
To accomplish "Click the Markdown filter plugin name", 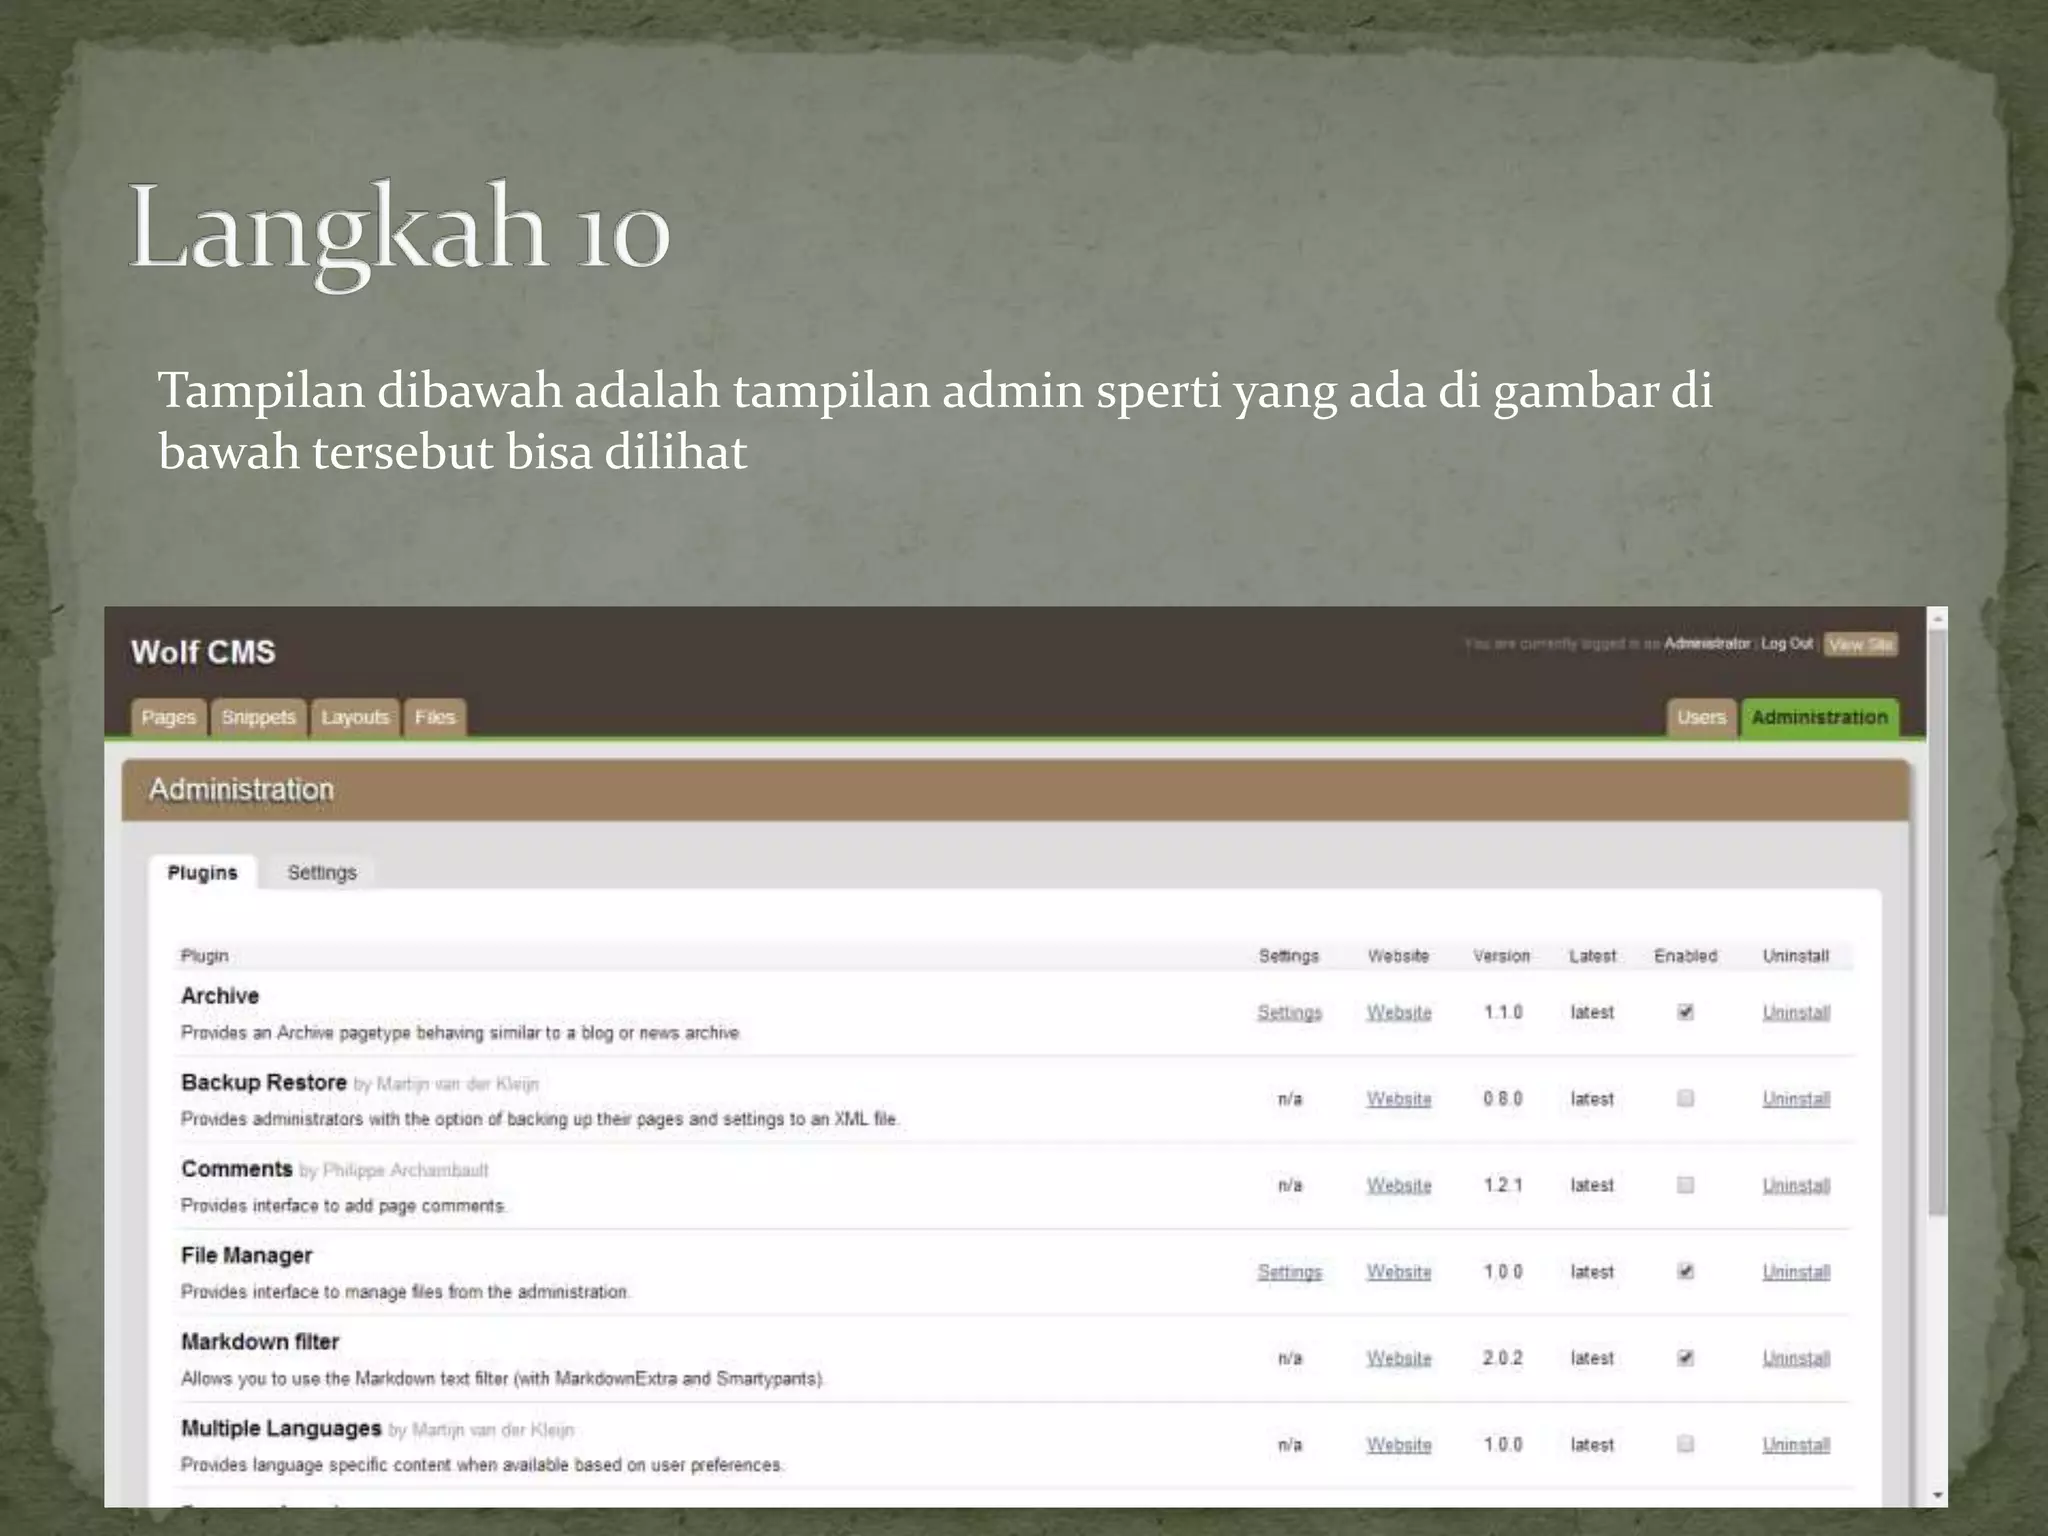I will tap(260, 1341).
